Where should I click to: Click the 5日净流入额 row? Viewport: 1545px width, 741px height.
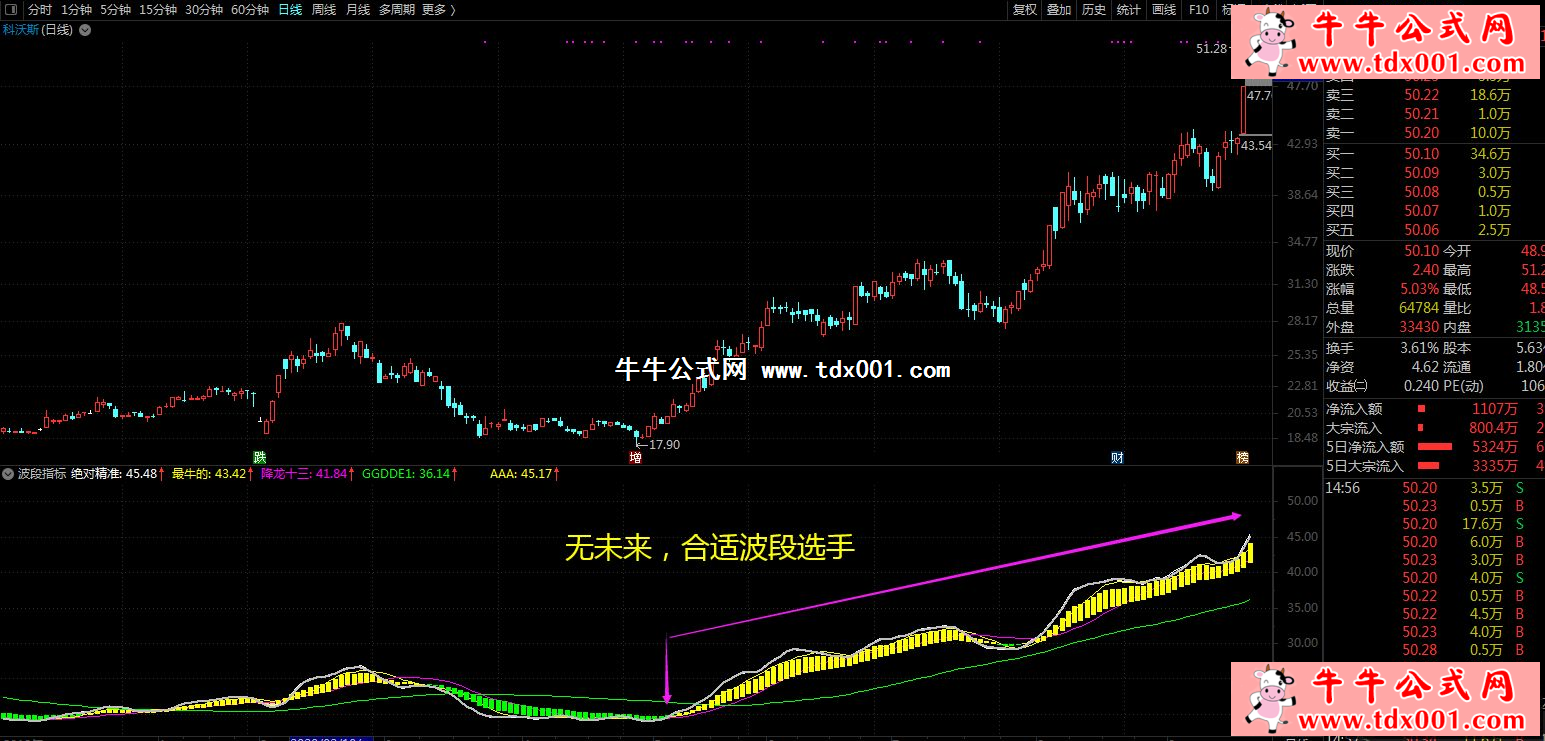tap(1434, 446)
